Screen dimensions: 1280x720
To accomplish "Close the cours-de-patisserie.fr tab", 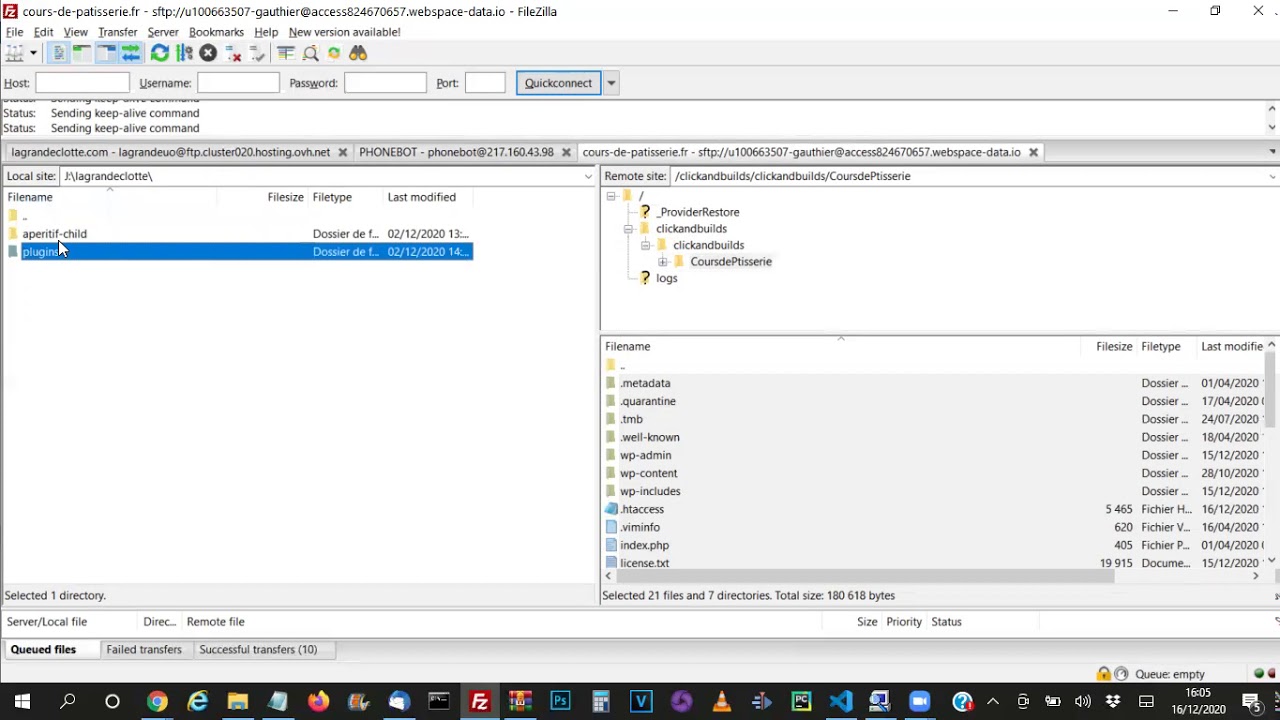I will point(1033,152).
